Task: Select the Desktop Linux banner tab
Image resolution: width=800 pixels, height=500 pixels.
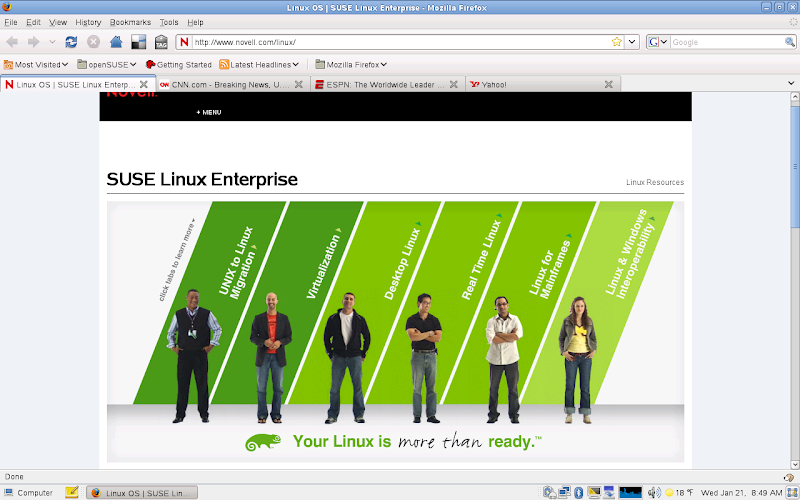Action: 403,260
